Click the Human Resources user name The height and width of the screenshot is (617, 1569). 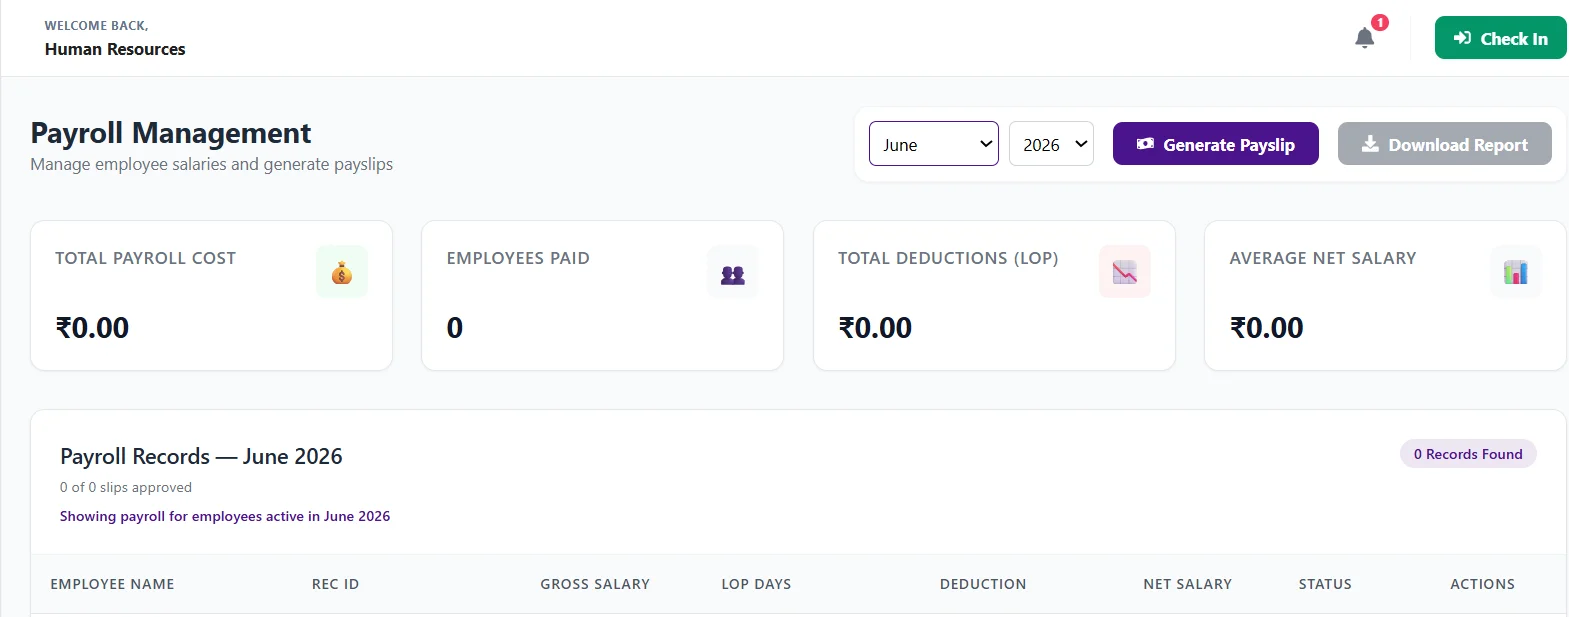click(x=115, y=49)
